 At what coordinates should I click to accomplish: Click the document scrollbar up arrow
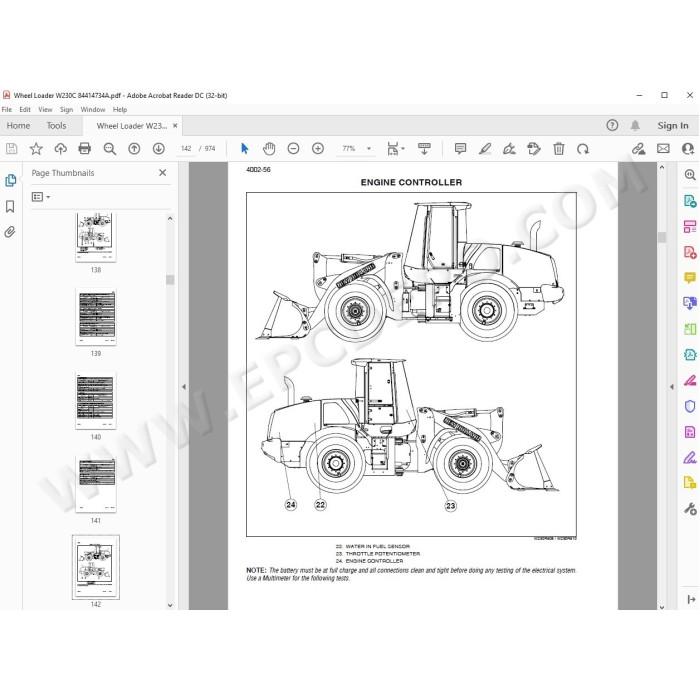662,167
